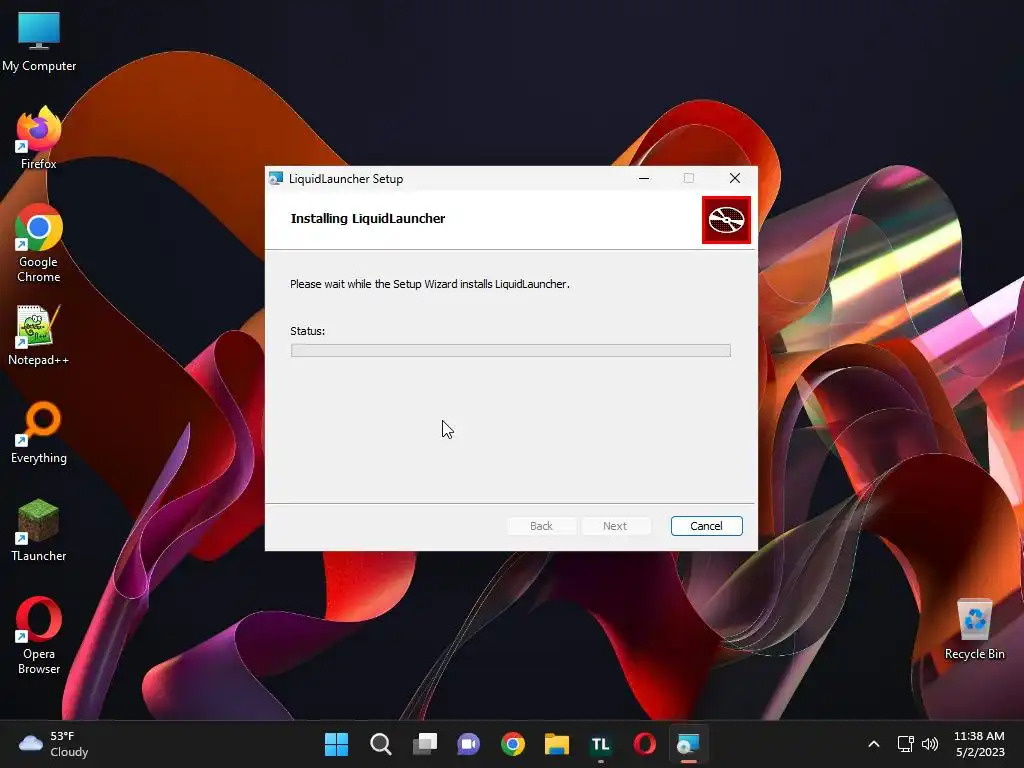Cancel the LiquidLauncher installation
The image size is (1024, 768).
[707, 526]
